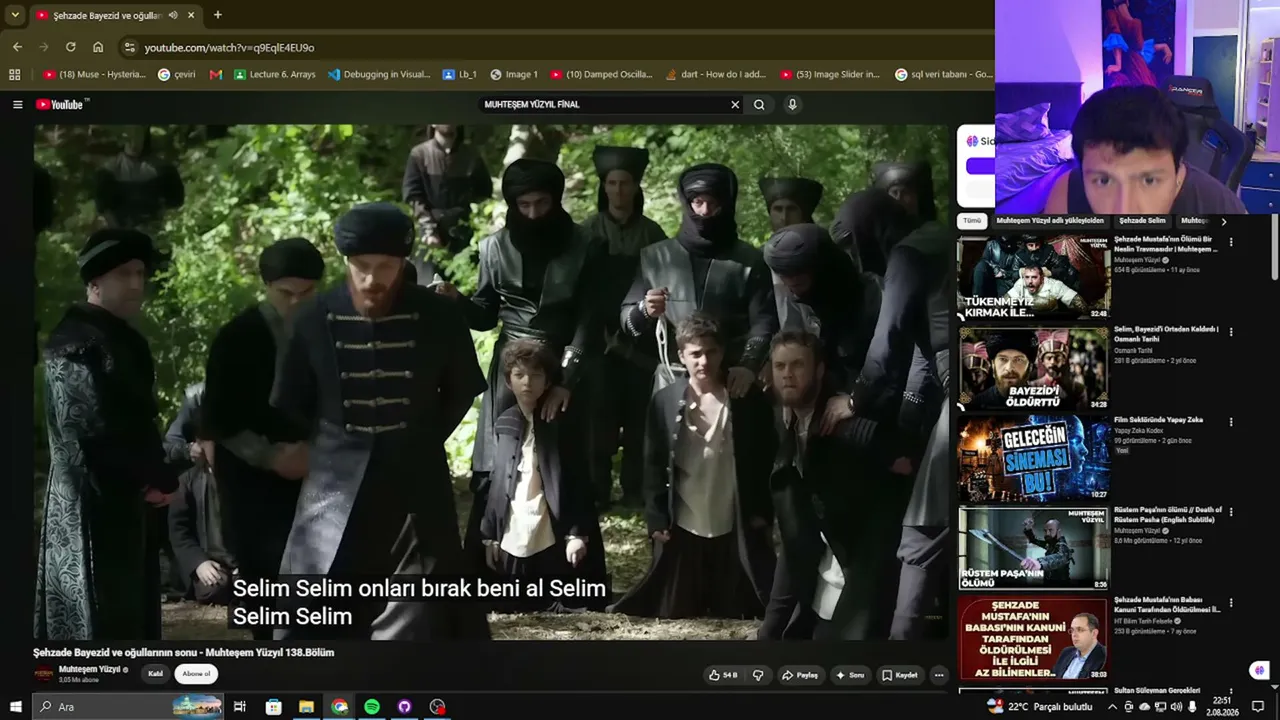
Task: Open title Film Sektöründe Yapay Zeka
Action: tap(1158, 420)
